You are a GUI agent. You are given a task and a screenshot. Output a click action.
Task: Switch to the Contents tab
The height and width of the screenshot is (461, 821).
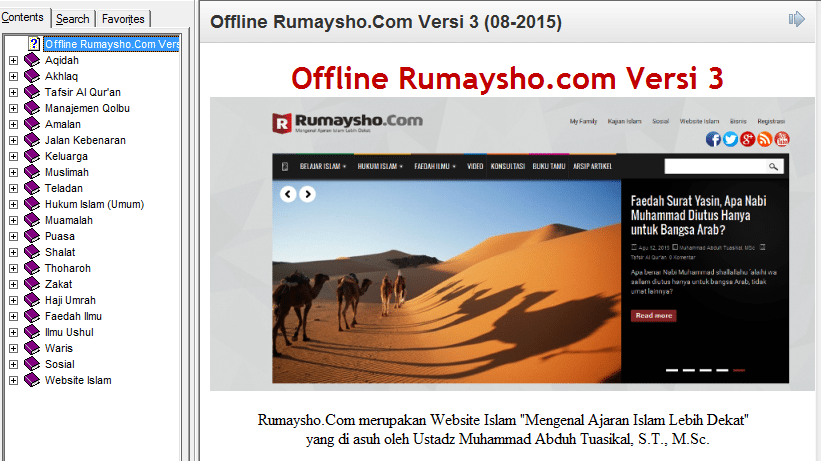(23, 17)
